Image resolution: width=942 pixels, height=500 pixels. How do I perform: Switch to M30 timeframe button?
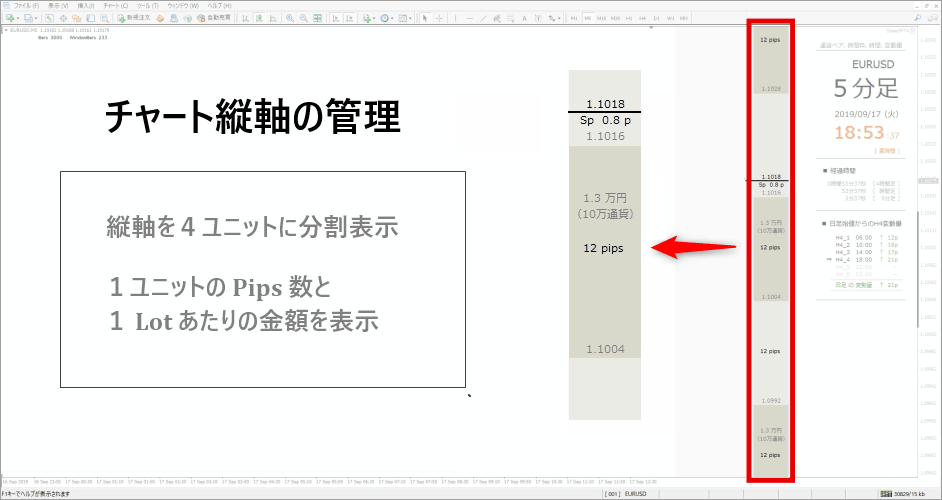615,18
